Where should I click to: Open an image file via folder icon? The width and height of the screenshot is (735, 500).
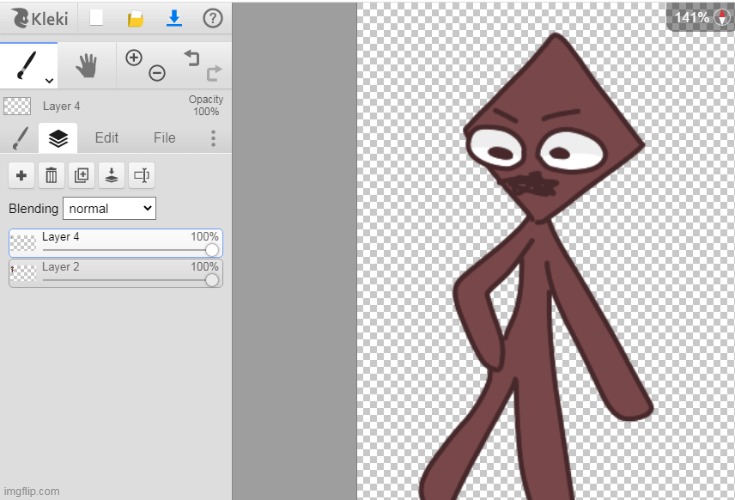[x=135, y=18]
